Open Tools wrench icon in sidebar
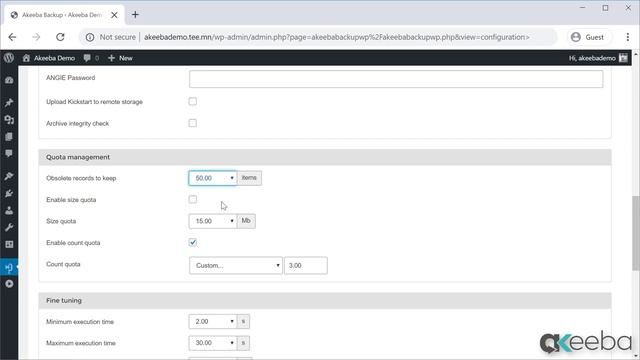 [x=9, y=227]
